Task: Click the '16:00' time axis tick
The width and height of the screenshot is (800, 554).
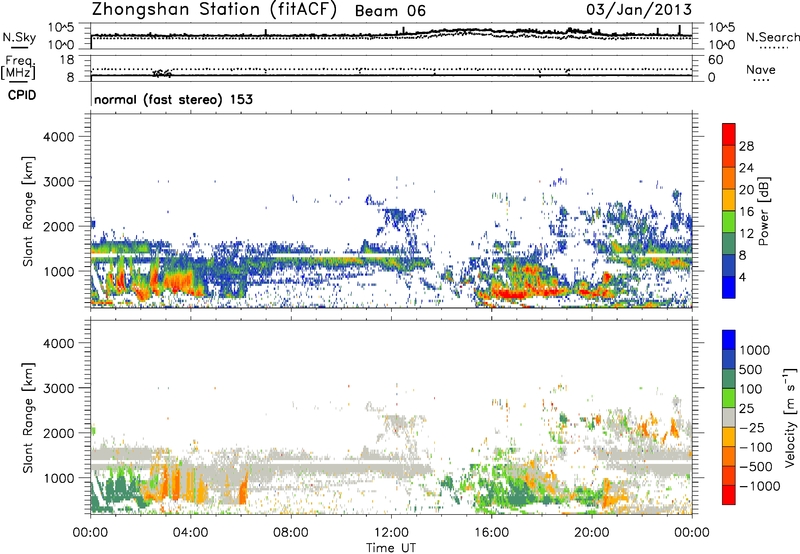Action: pos(491,533)
